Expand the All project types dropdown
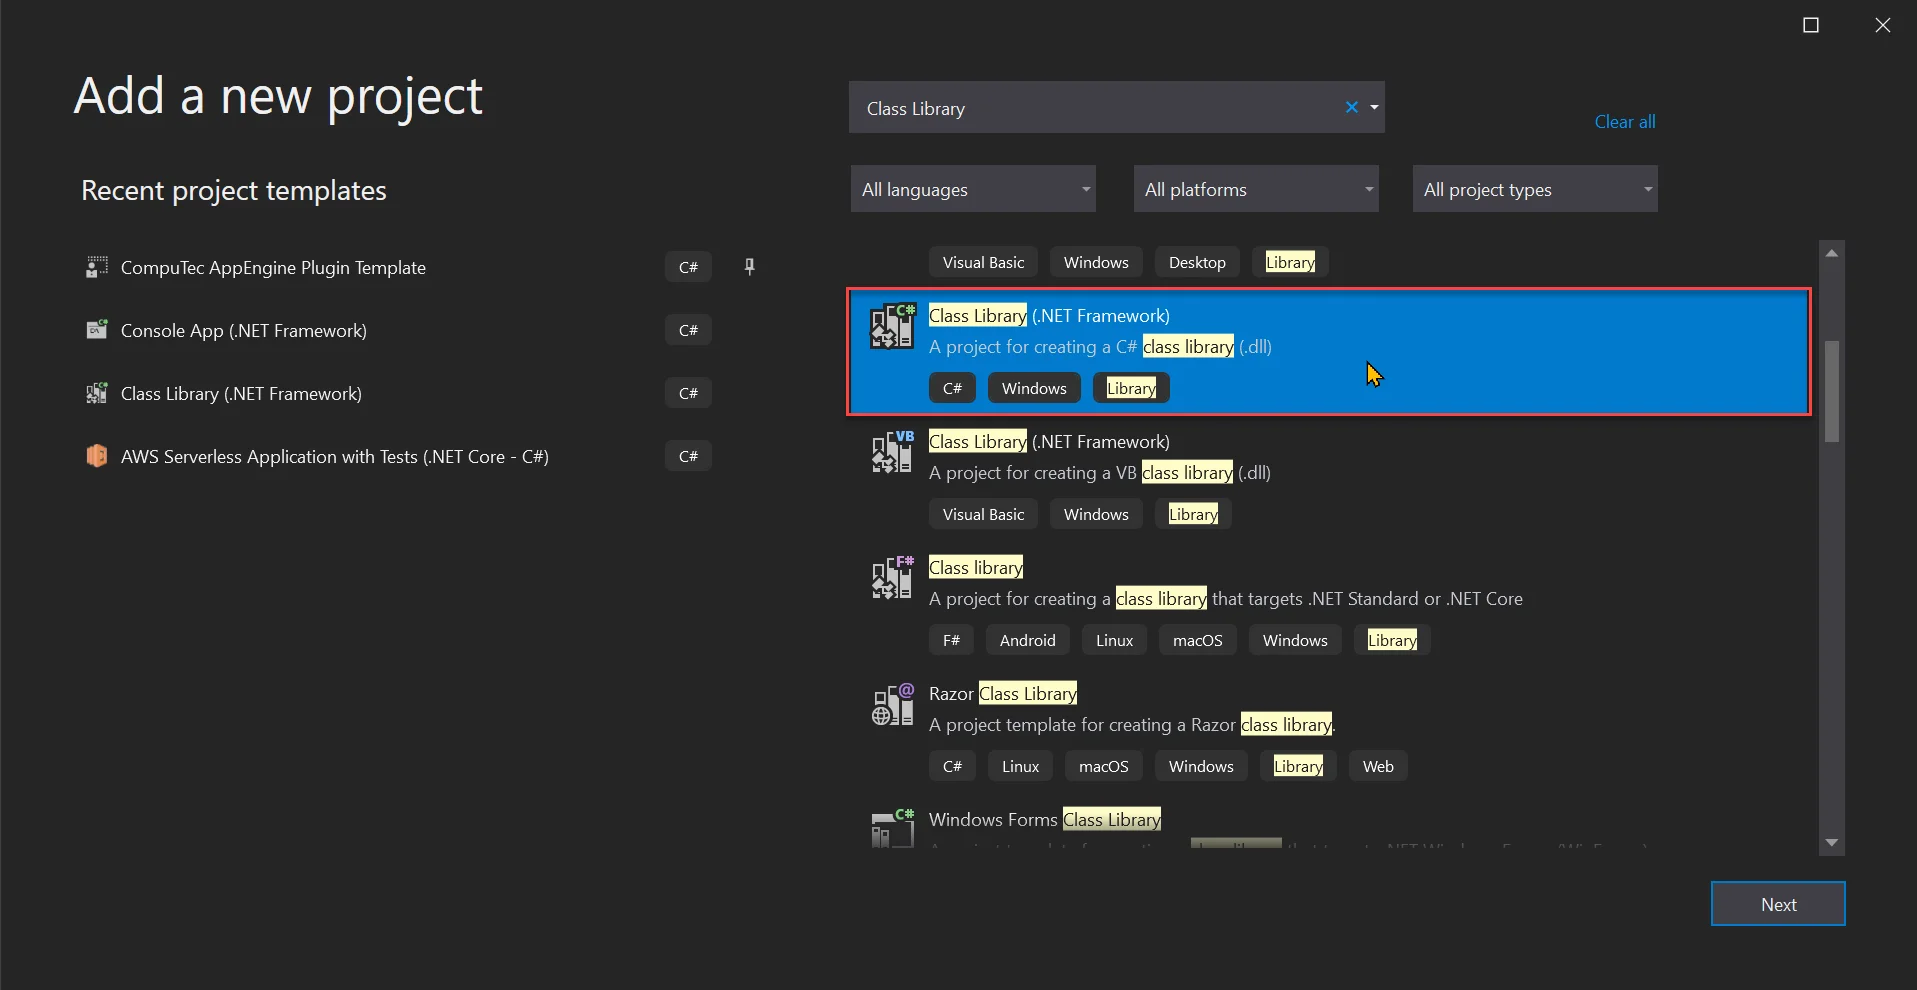 click(x=1534, y=189)
